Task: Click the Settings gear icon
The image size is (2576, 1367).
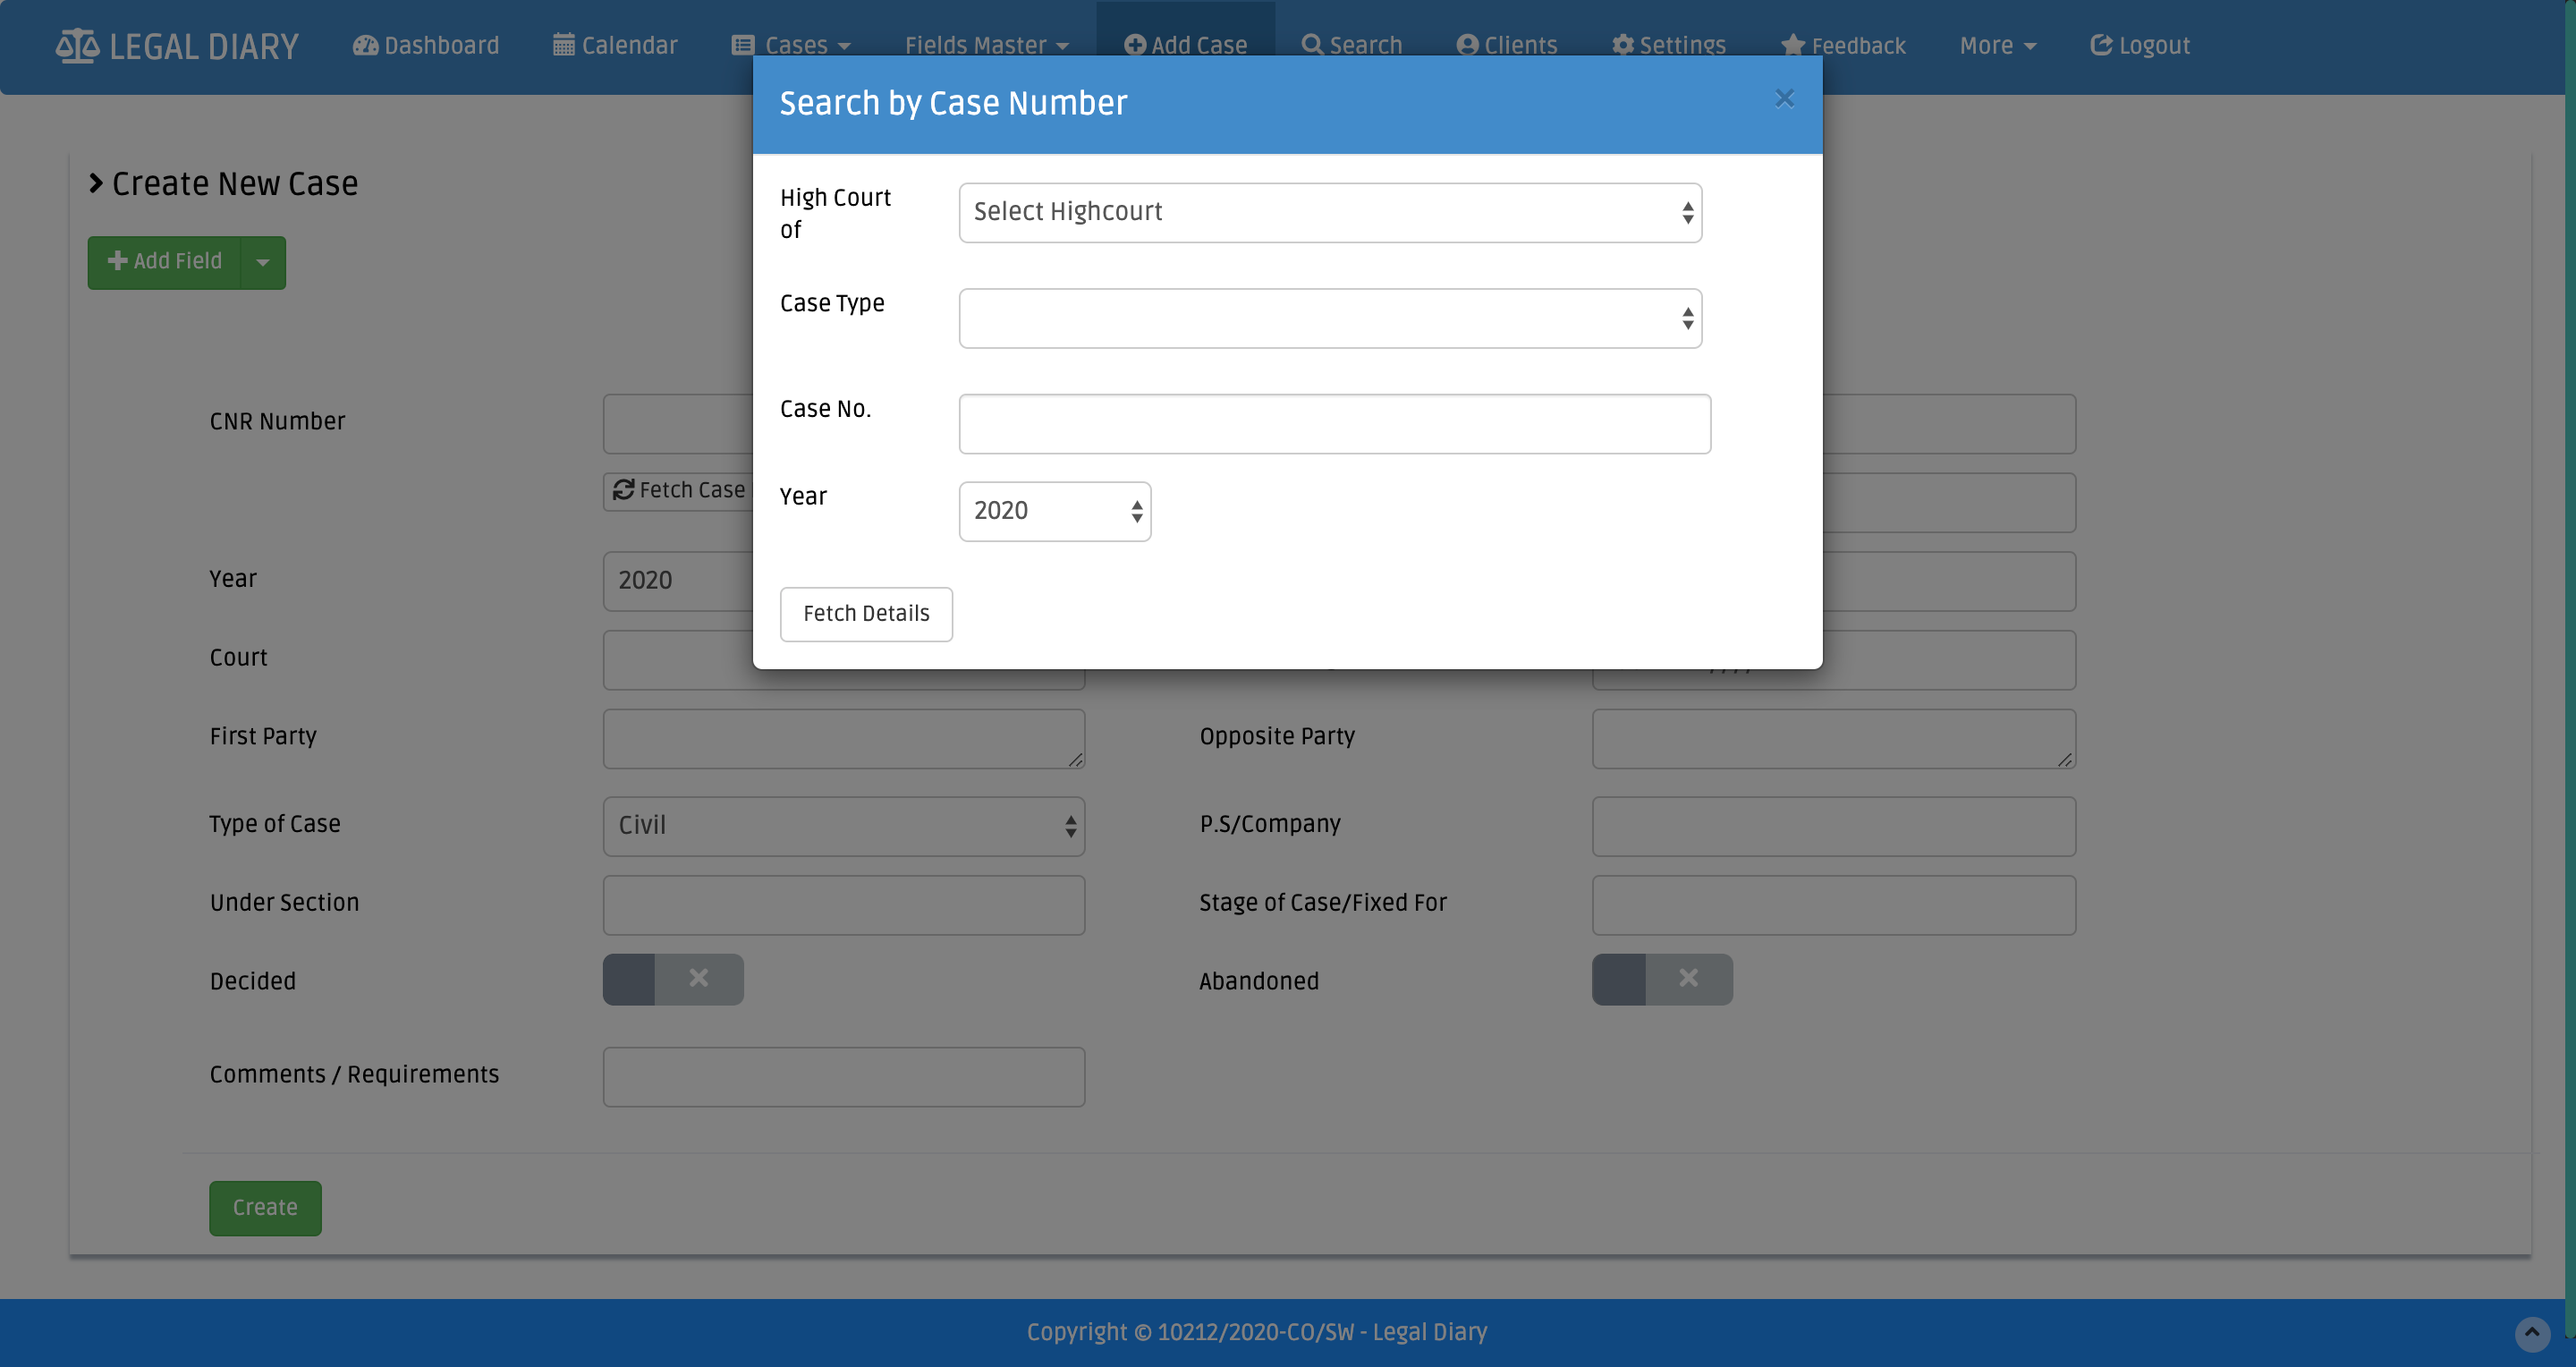Action: 1623,43
